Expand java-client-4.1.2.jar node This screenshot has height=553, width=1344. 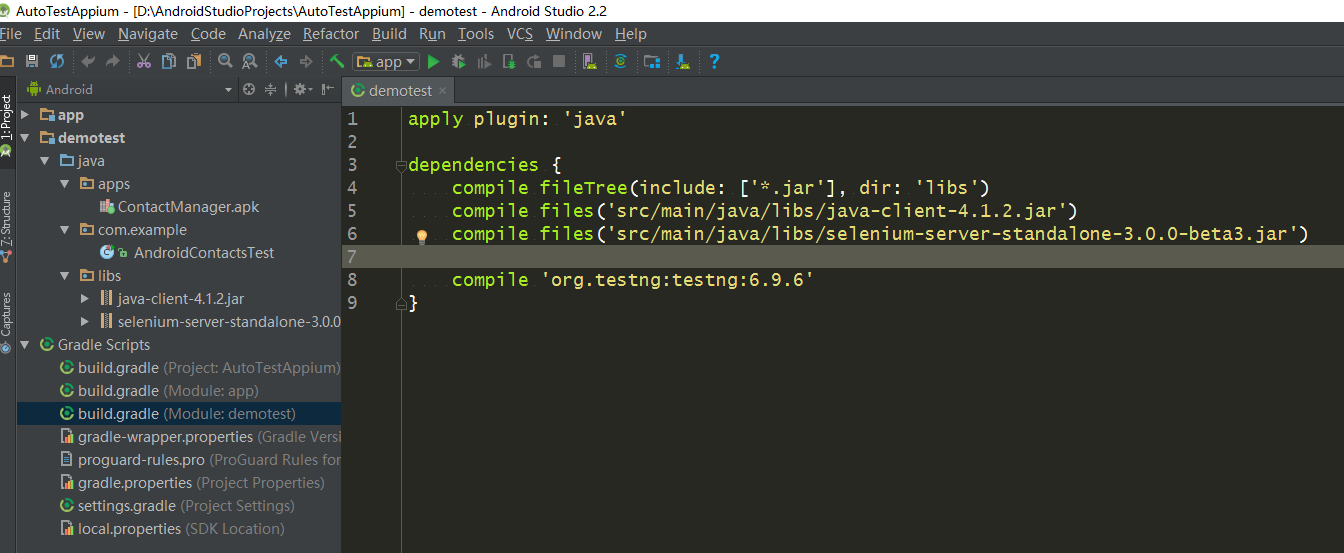click(85, 299)
